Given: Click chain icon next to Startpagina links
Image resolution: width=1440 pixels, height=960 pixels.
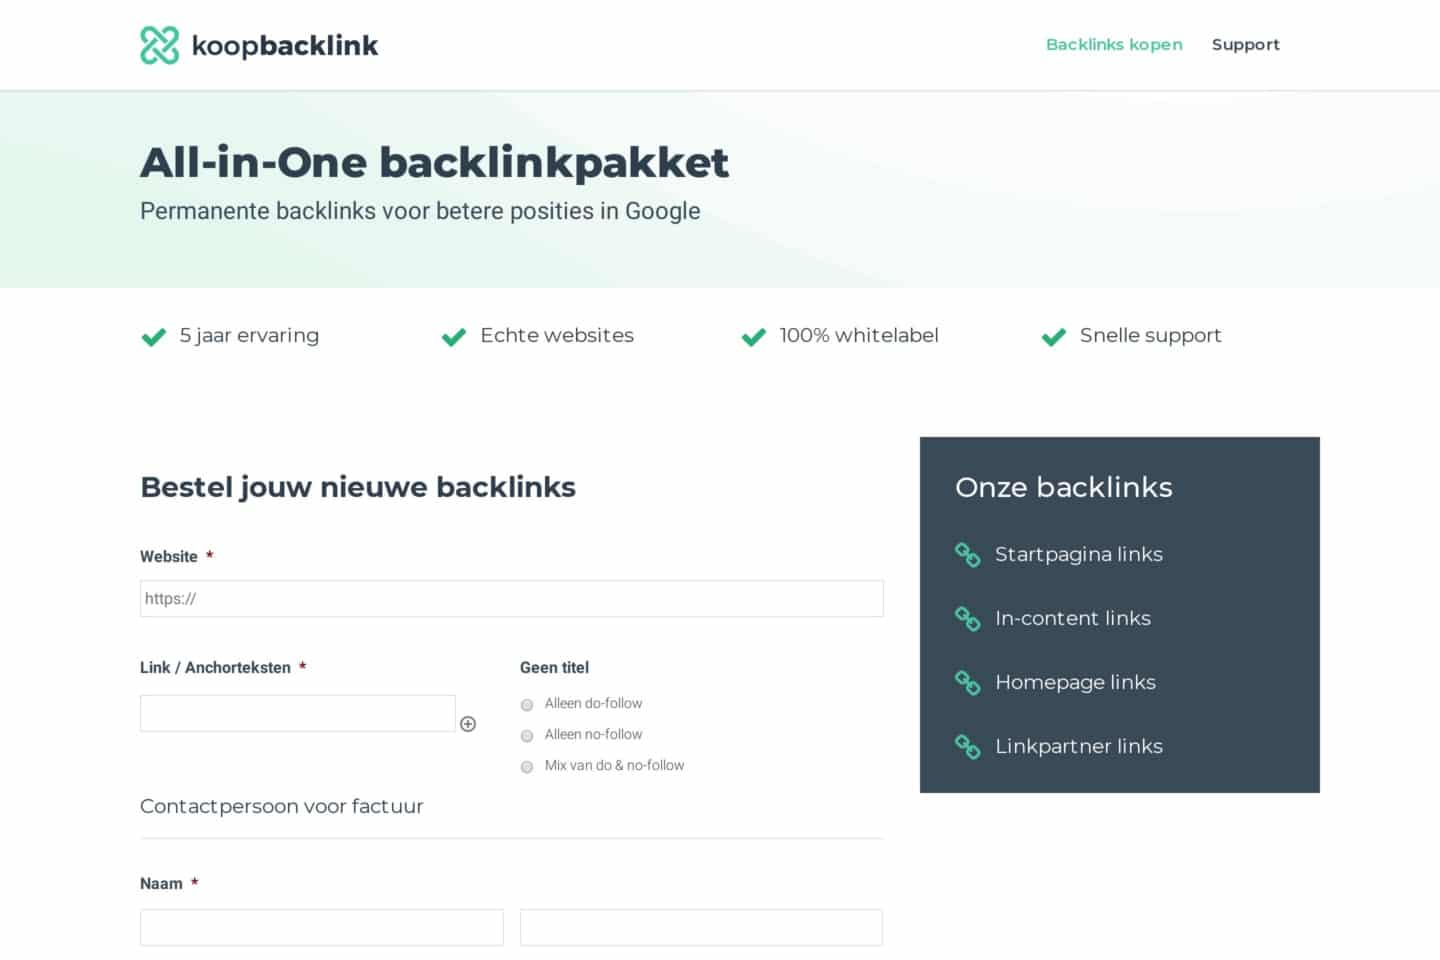Looking at the screenshot, I should (967, 554).
